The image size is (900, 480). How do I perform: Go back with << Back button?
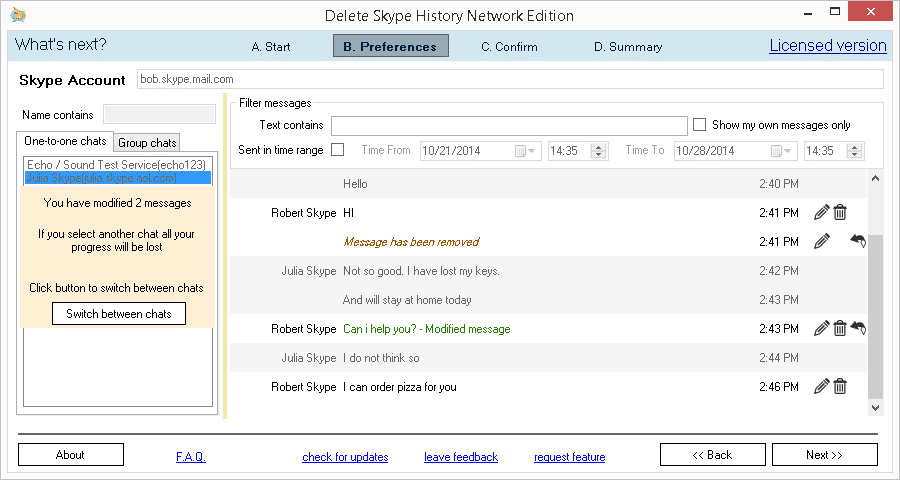[712, 455]
